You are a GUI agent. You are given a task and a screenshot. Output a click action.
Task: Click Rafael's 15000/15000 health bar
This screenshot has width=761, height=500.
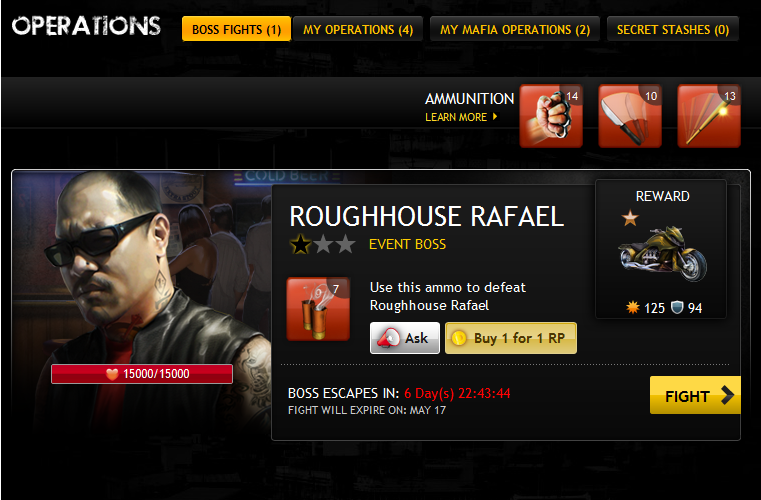142,374
